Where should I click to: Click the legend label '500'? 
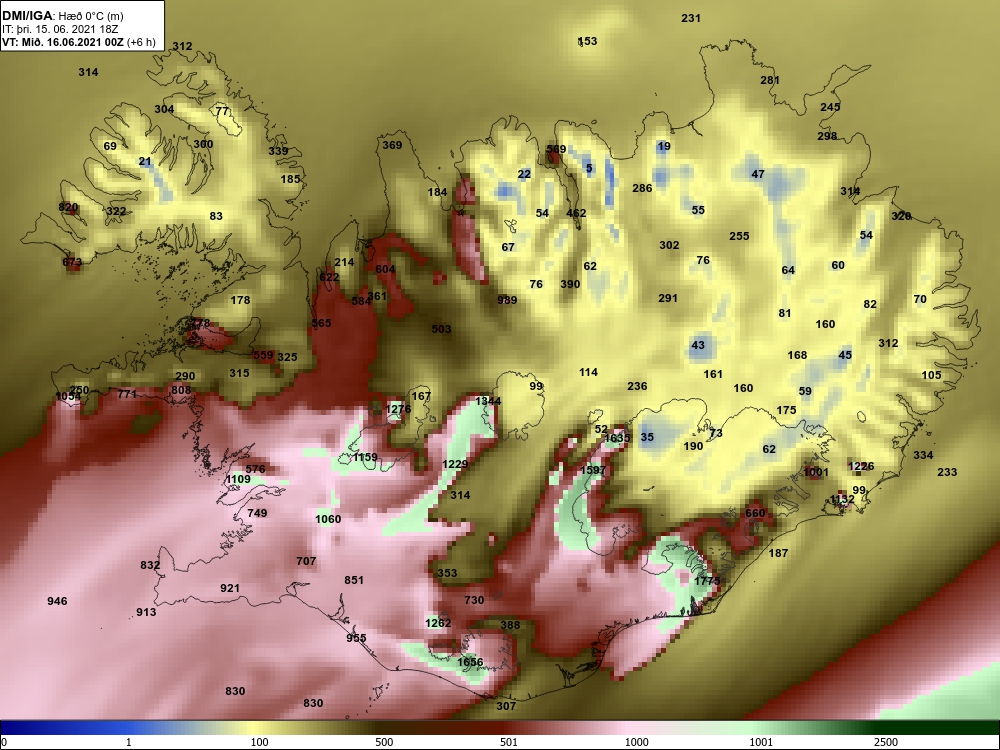pos(384,742)
